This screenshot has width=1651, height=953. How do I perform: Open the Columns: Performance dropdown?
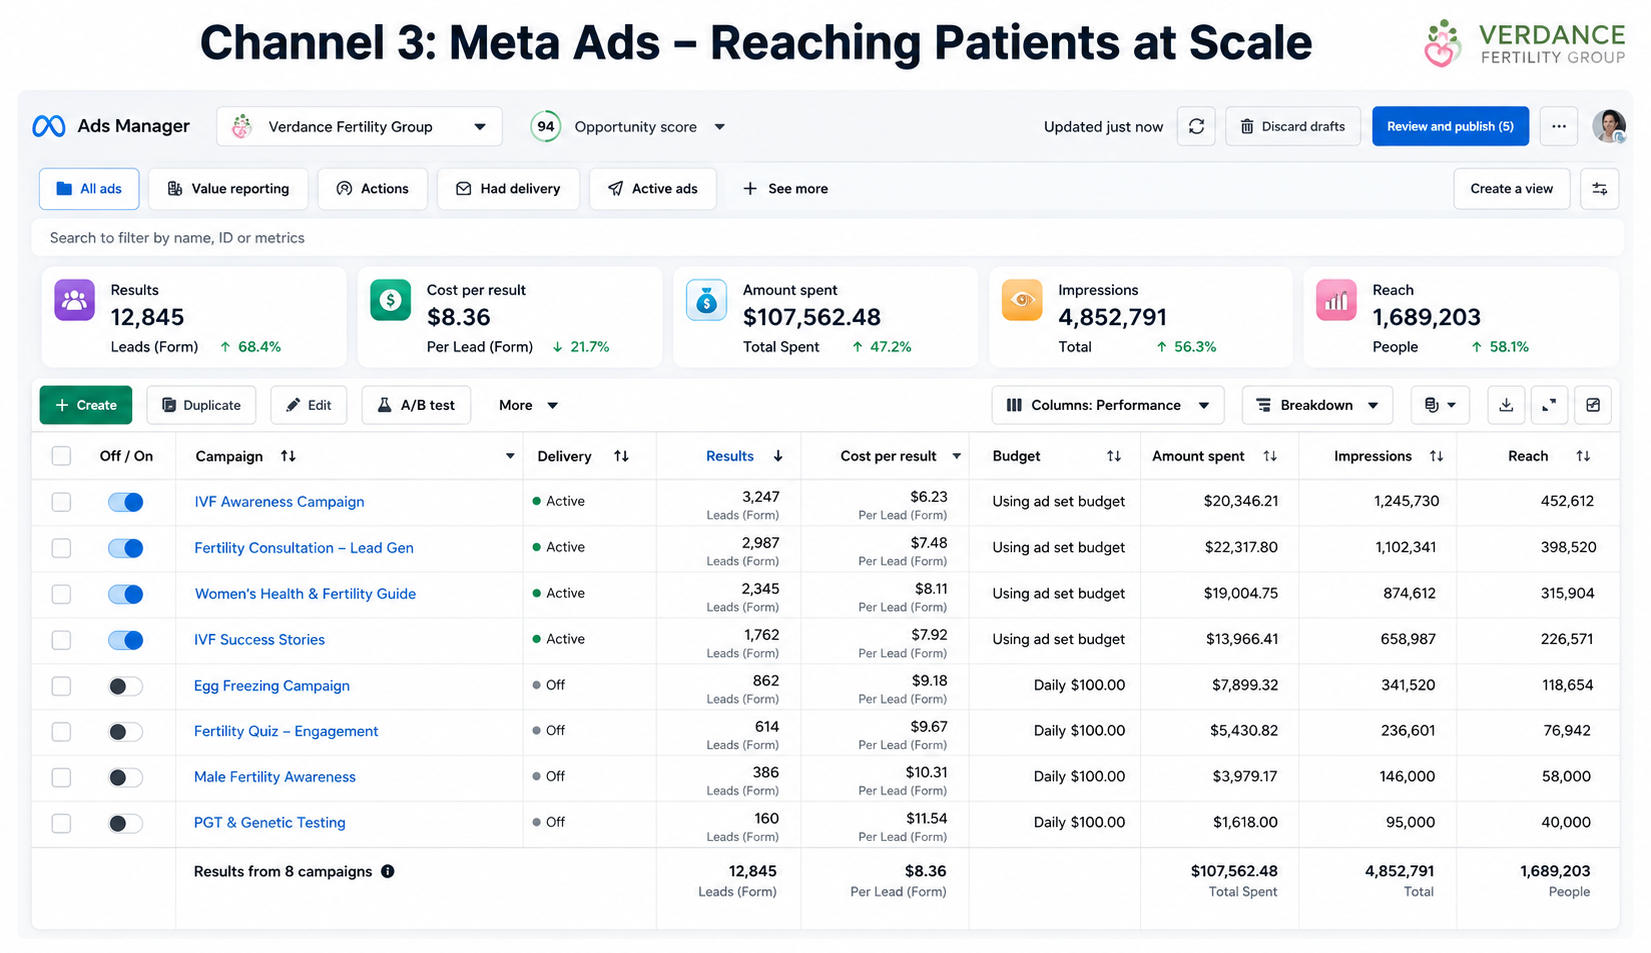[1108, 405]
